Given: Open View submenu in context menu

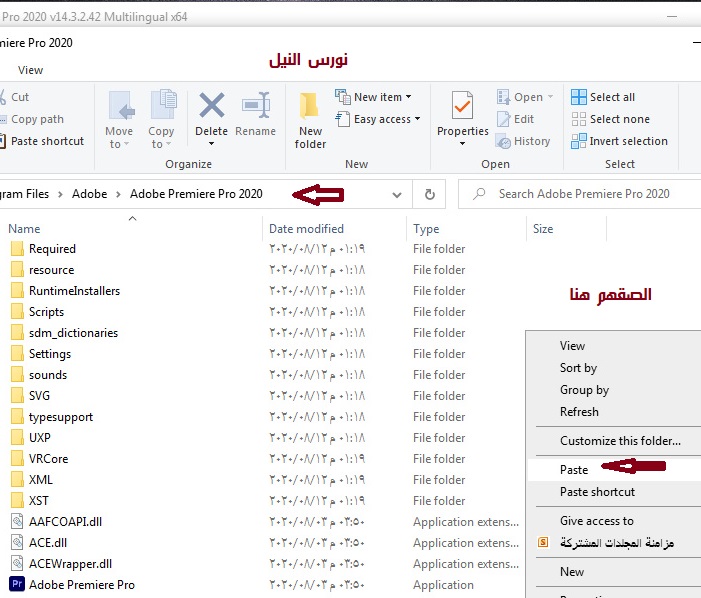Looking at the screenshot, I should [x=572, y=346].
